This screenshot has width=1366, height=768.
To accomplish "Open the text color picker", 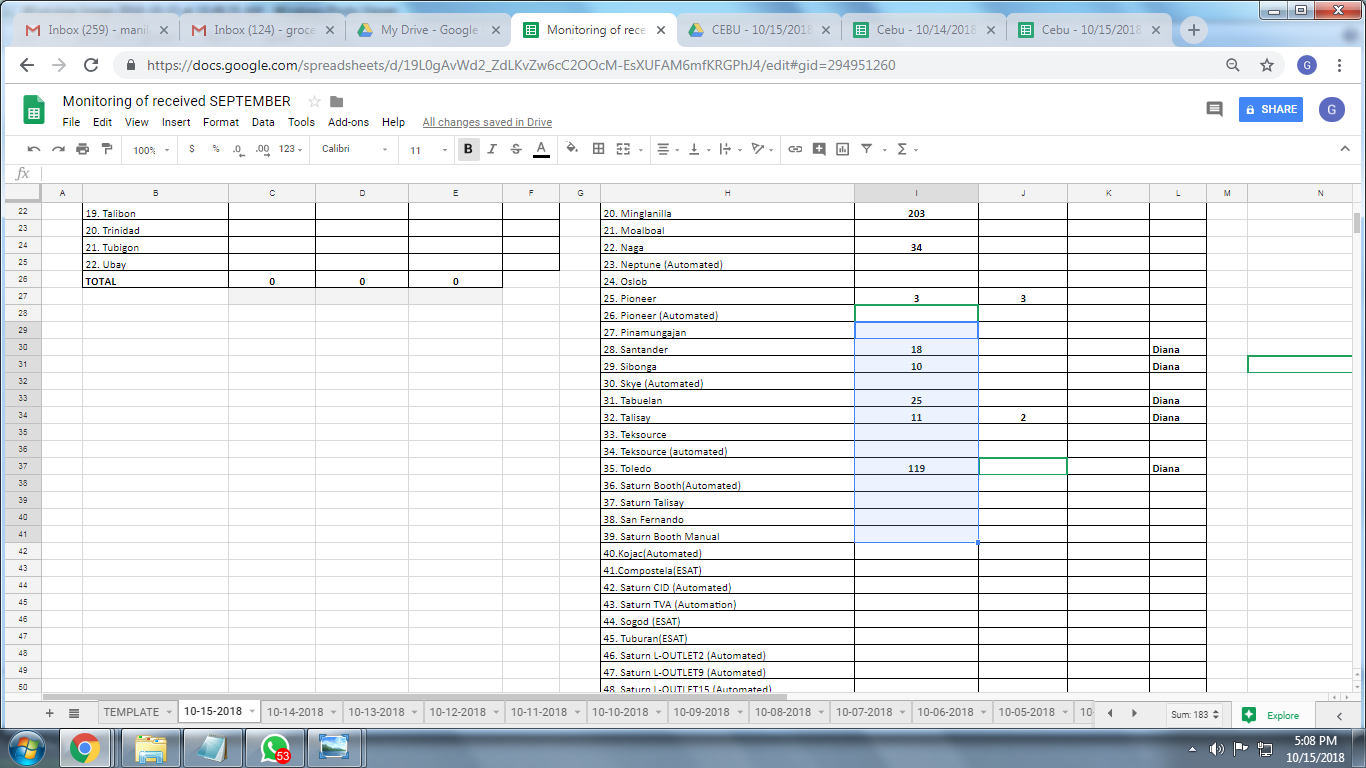I will tap(541, 149).
